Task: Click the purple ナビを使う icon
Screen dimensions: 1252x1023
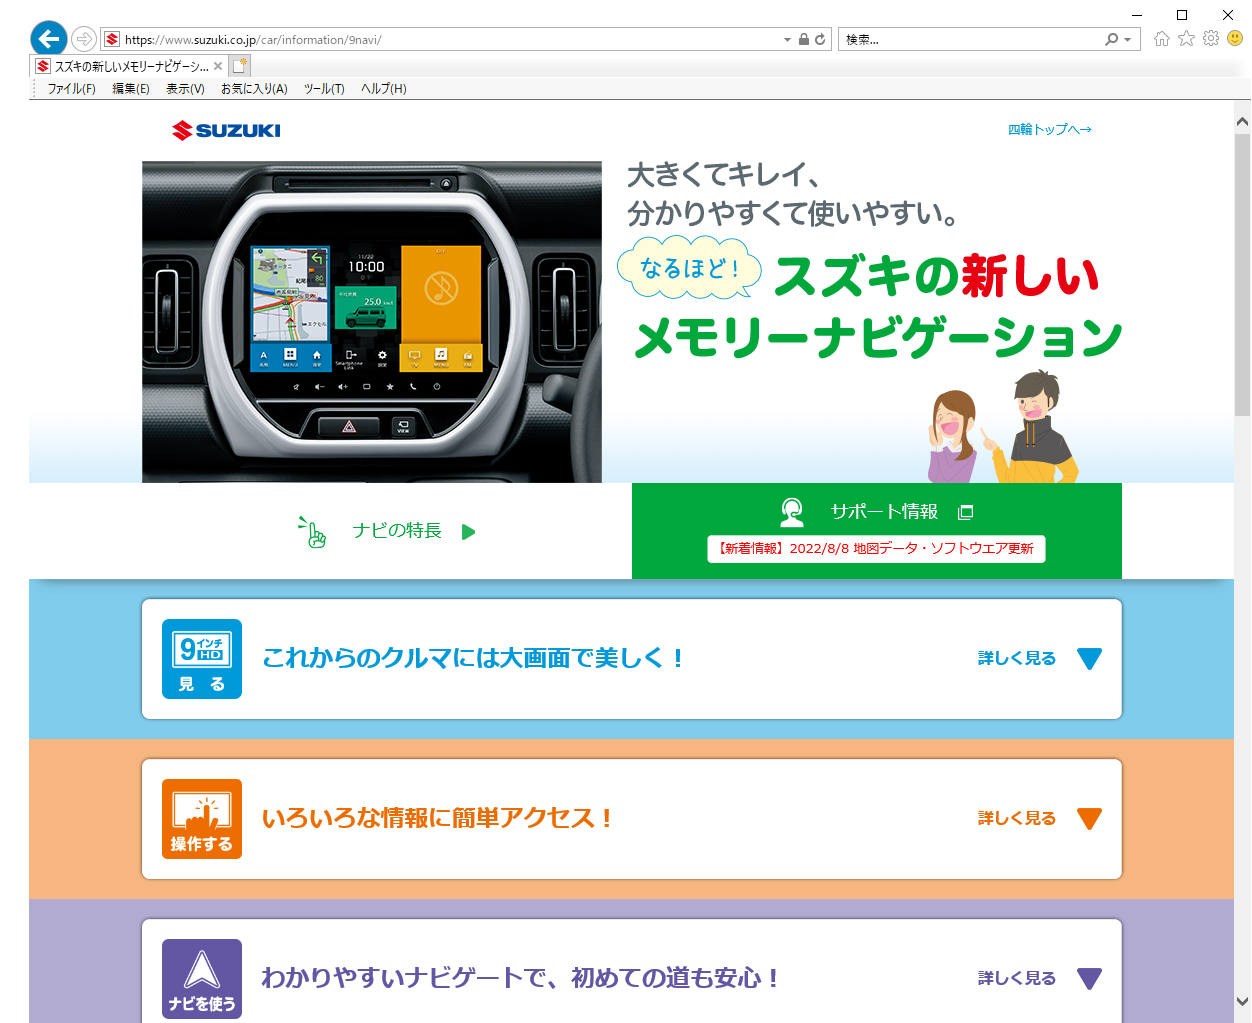Action: (202, 979)
